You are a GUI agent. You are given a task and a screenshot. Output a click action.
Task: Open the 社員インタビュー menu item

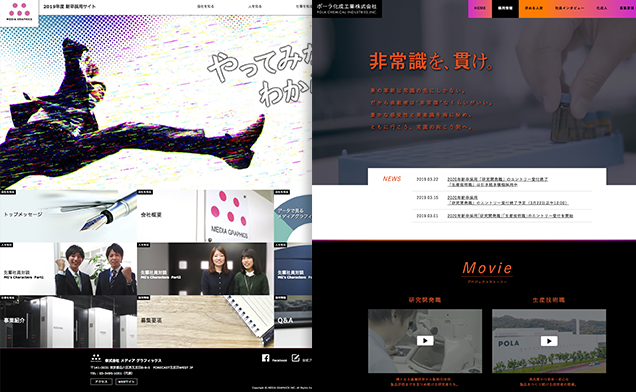point(569,9)
